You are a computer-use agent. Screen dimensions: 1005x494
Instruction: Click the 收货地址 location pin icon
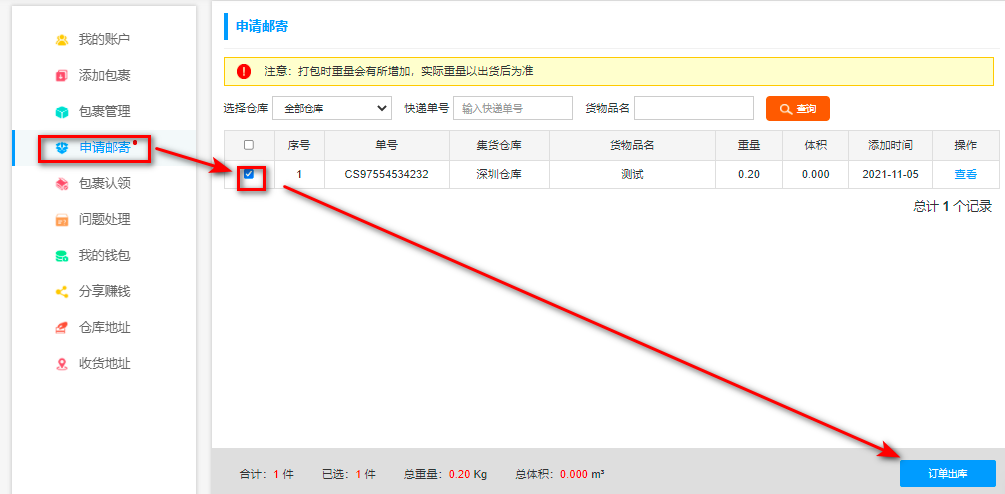pyautogui.click(x=62, y=364)
